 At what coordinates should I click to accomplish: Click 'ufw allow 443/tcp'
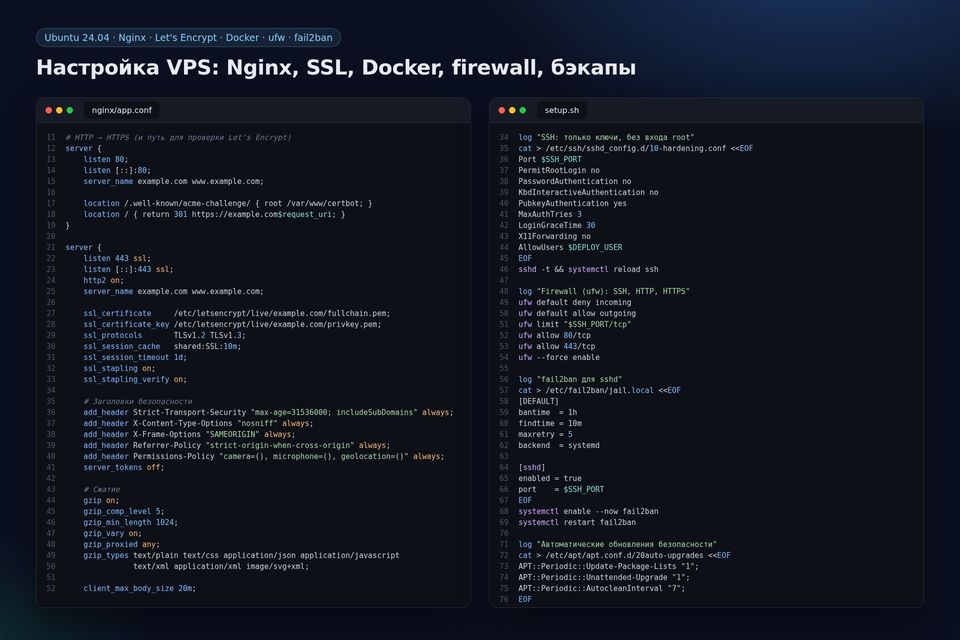557,347
